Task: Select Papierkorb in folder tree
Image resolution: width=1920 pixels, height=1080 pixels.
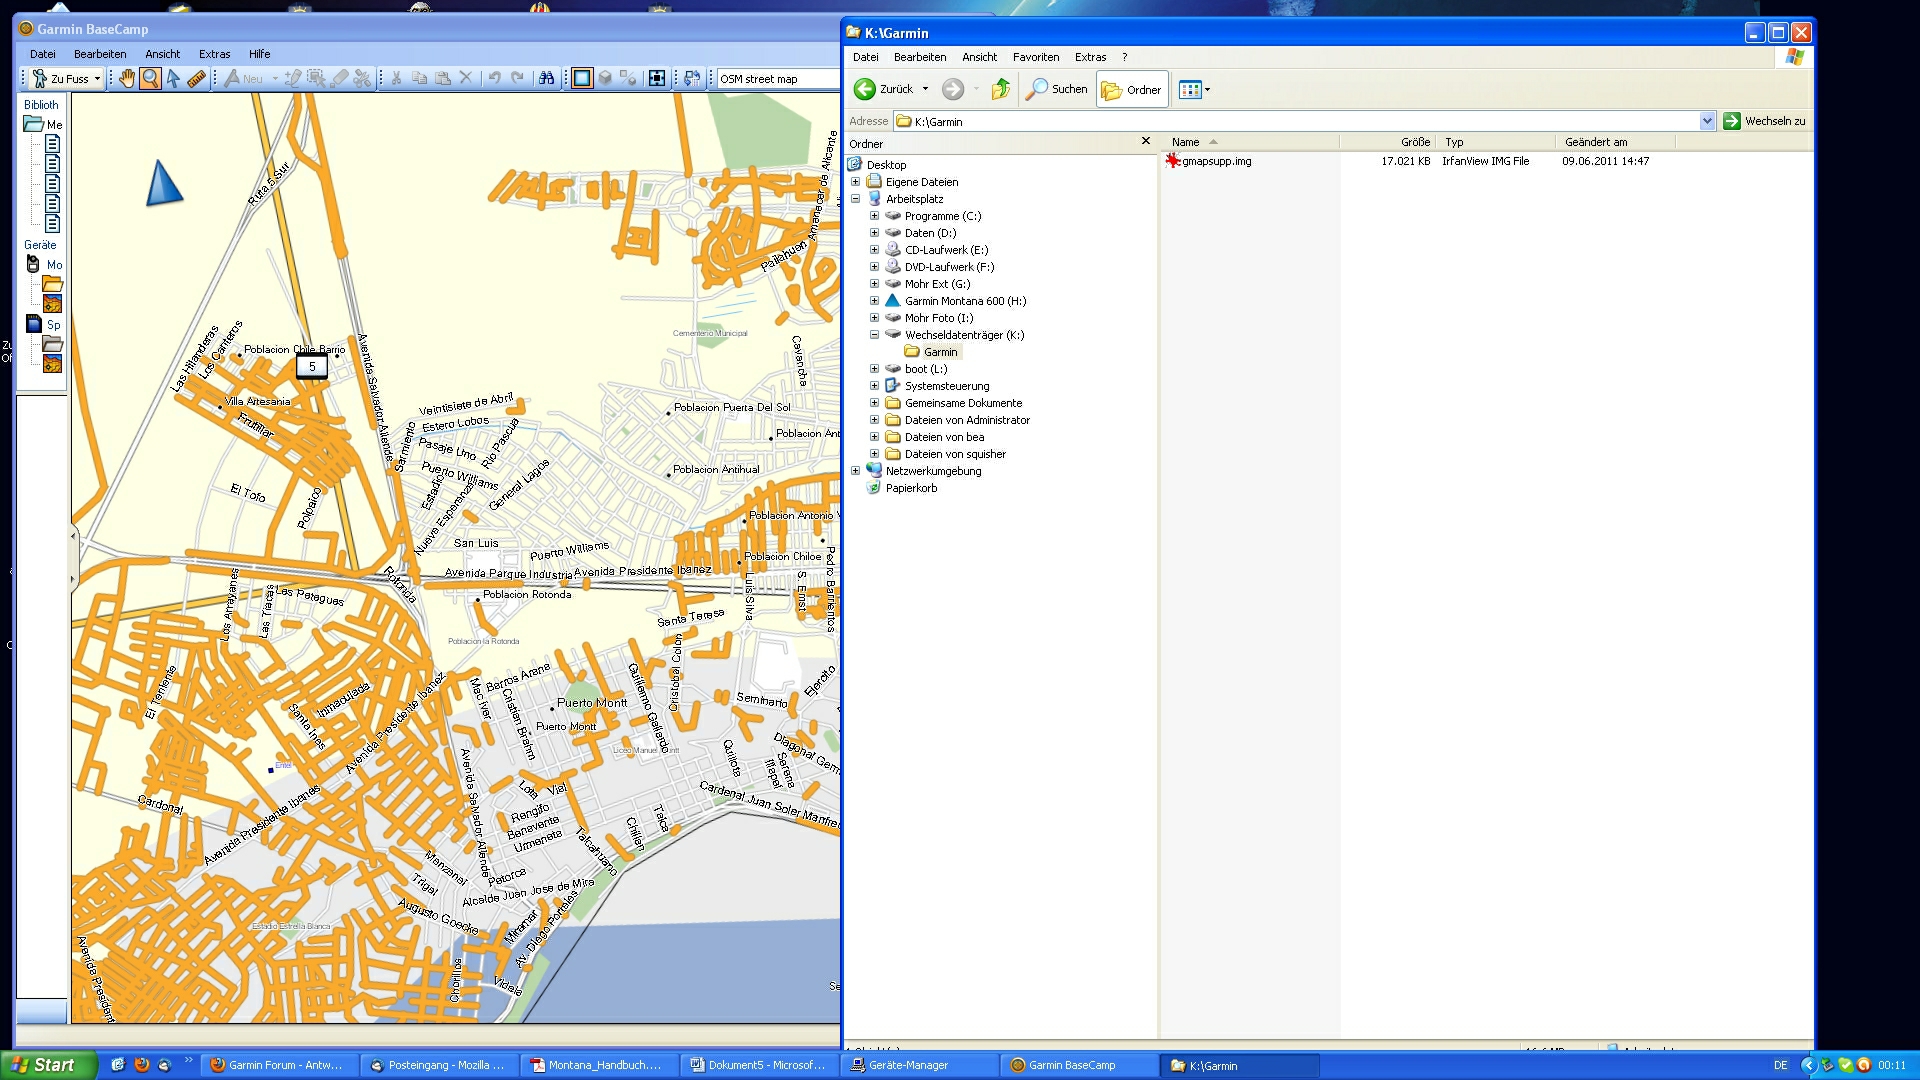Action: coord(902,488)
